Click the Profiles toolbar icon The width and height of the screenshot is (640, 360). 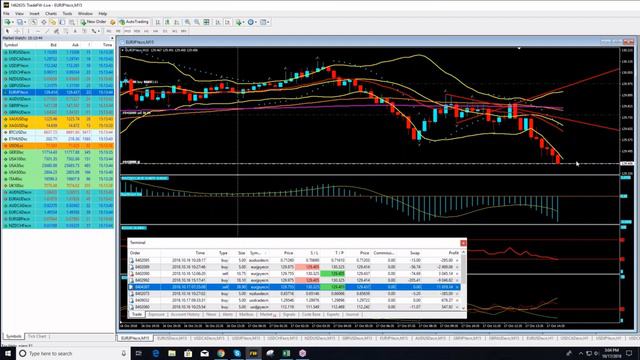[20, 22]
